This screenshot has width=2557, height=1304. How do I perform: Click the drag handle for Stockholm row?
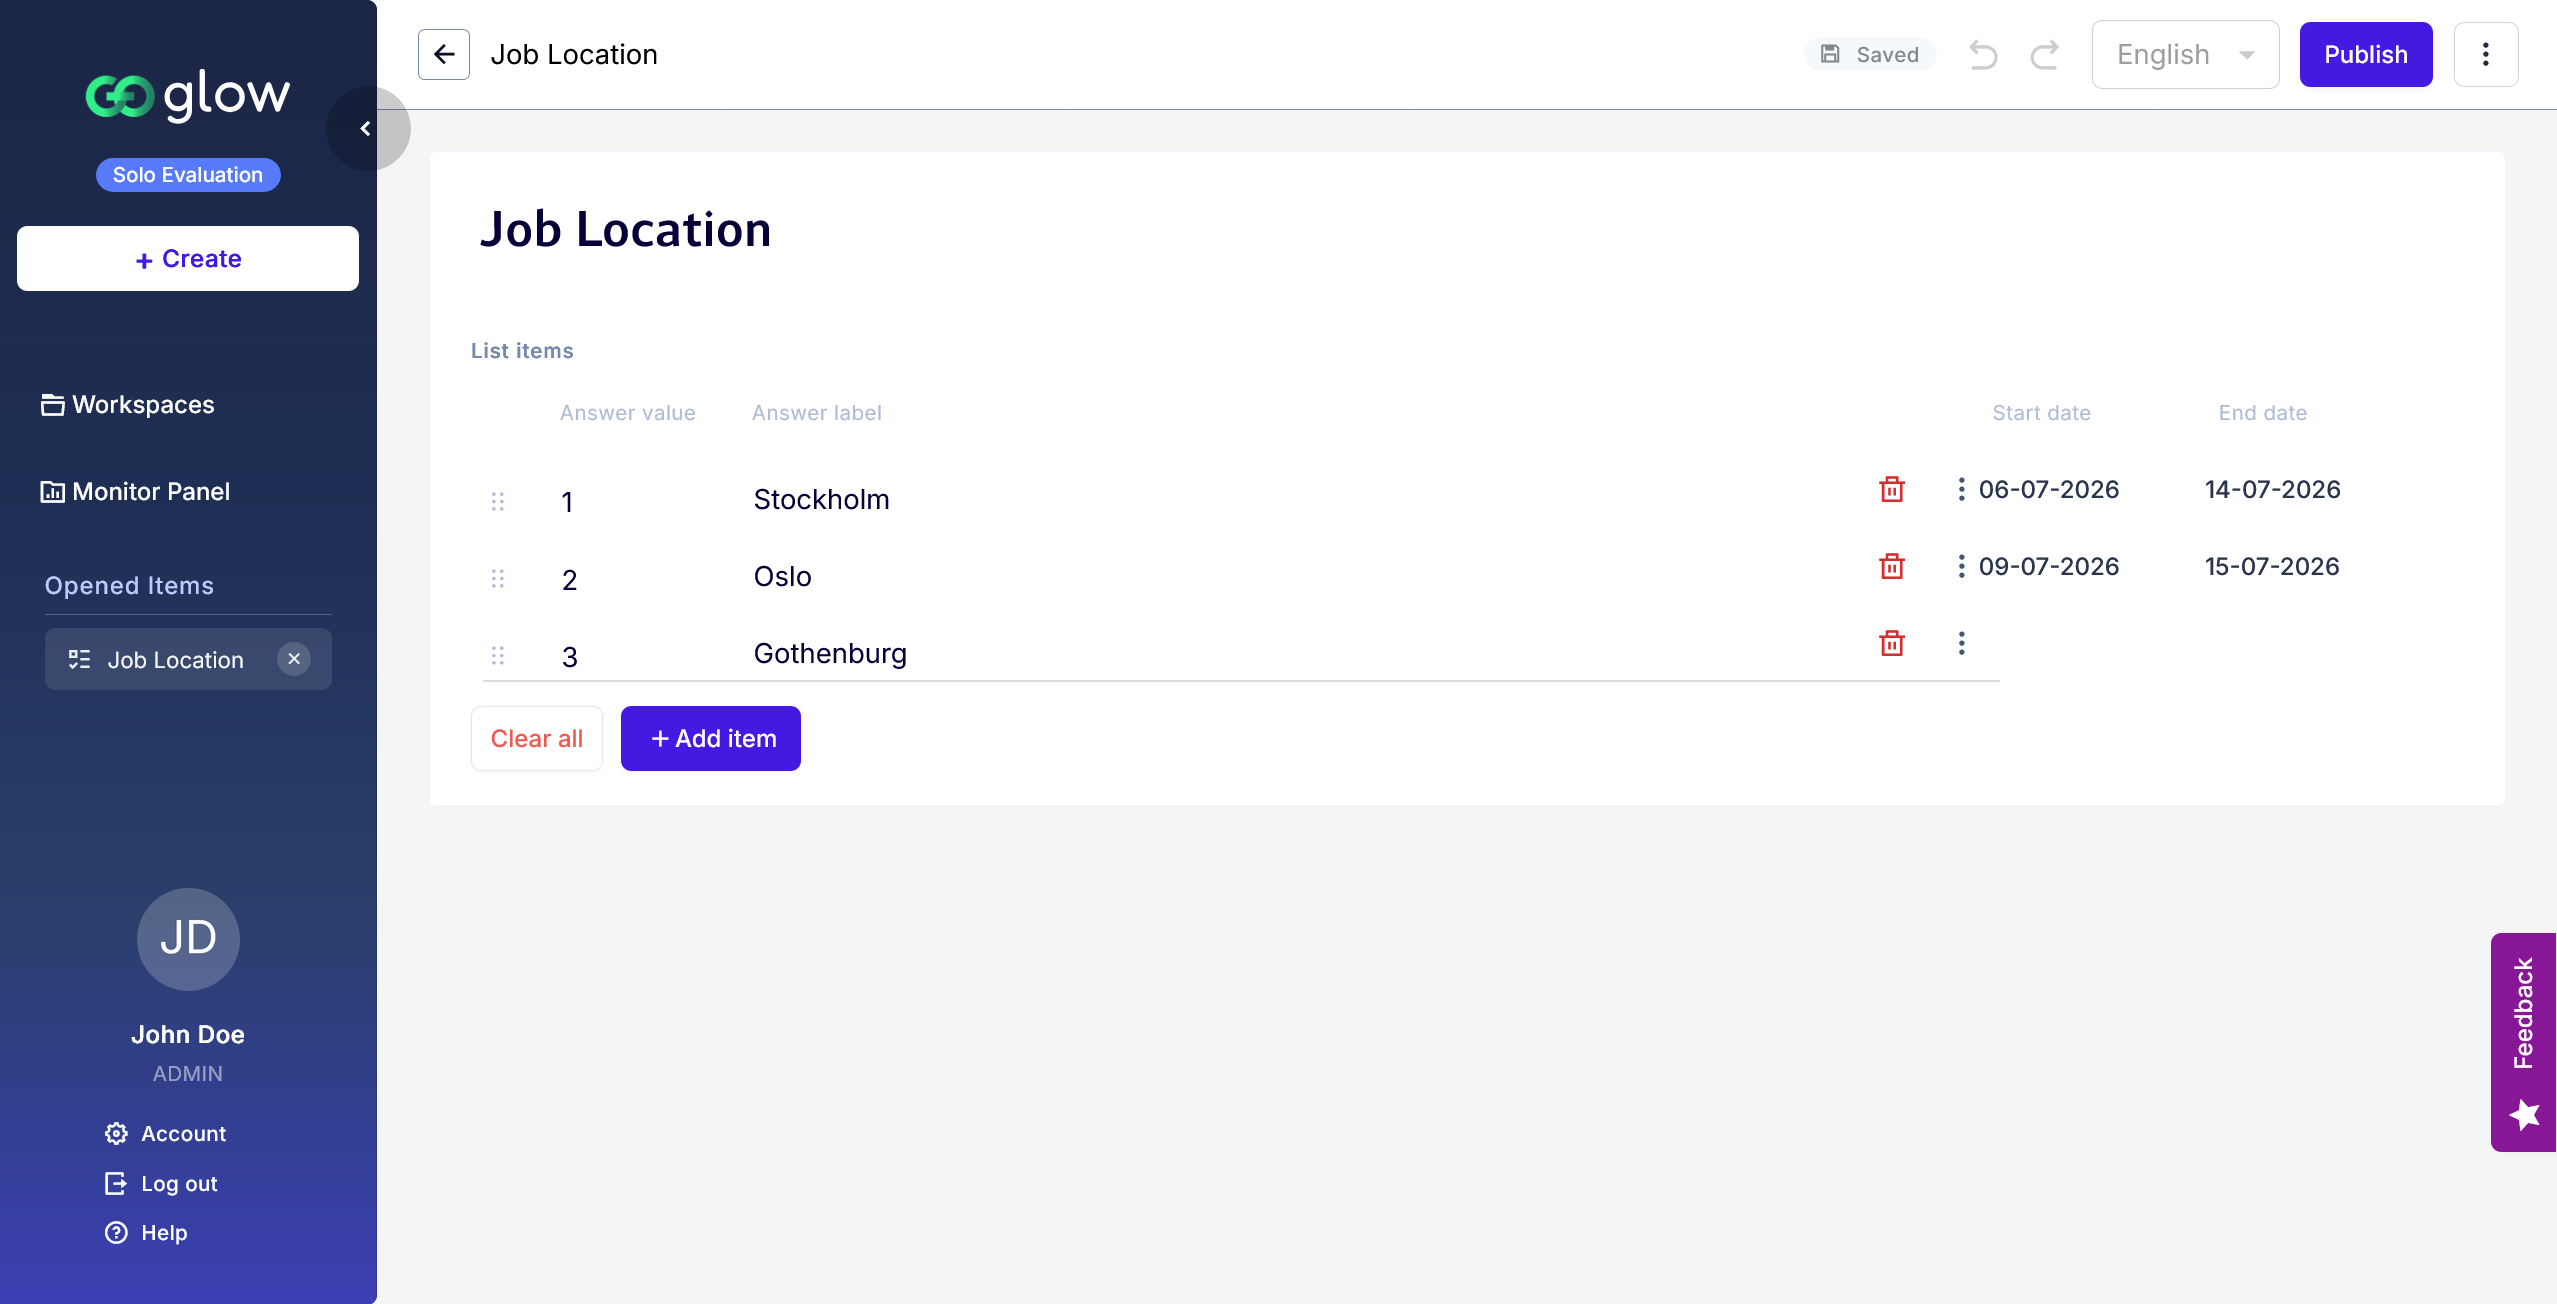pyautogui.click(x=498, y=502)
